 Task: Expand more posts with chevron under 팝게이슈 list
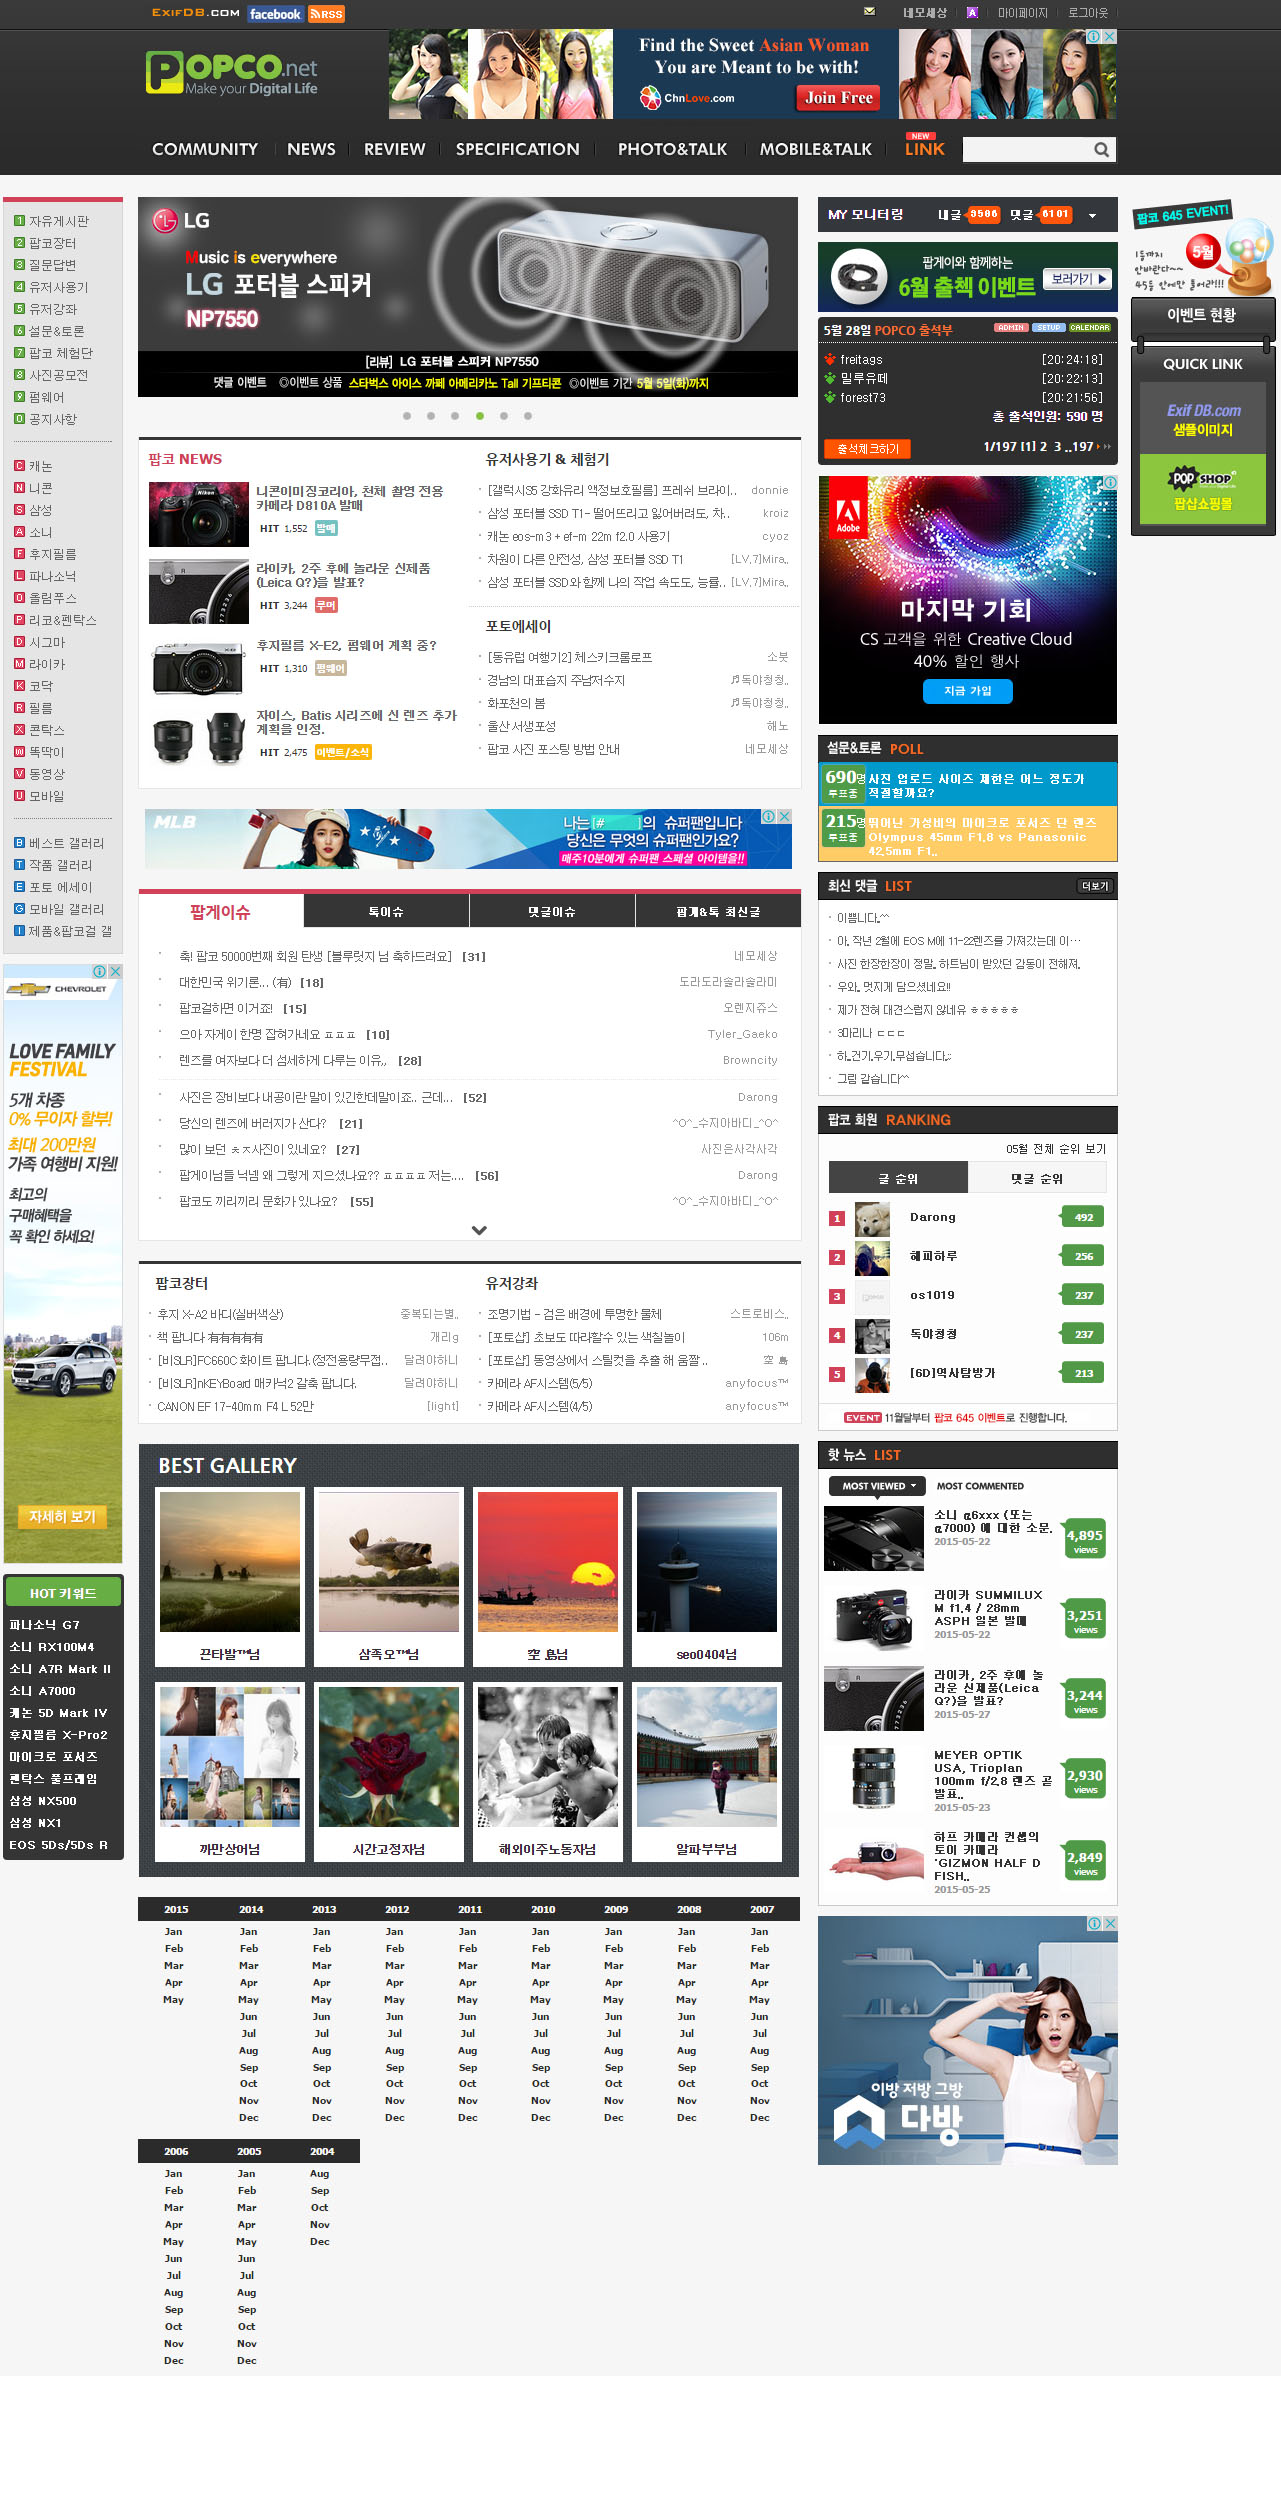pos(479,1231)
